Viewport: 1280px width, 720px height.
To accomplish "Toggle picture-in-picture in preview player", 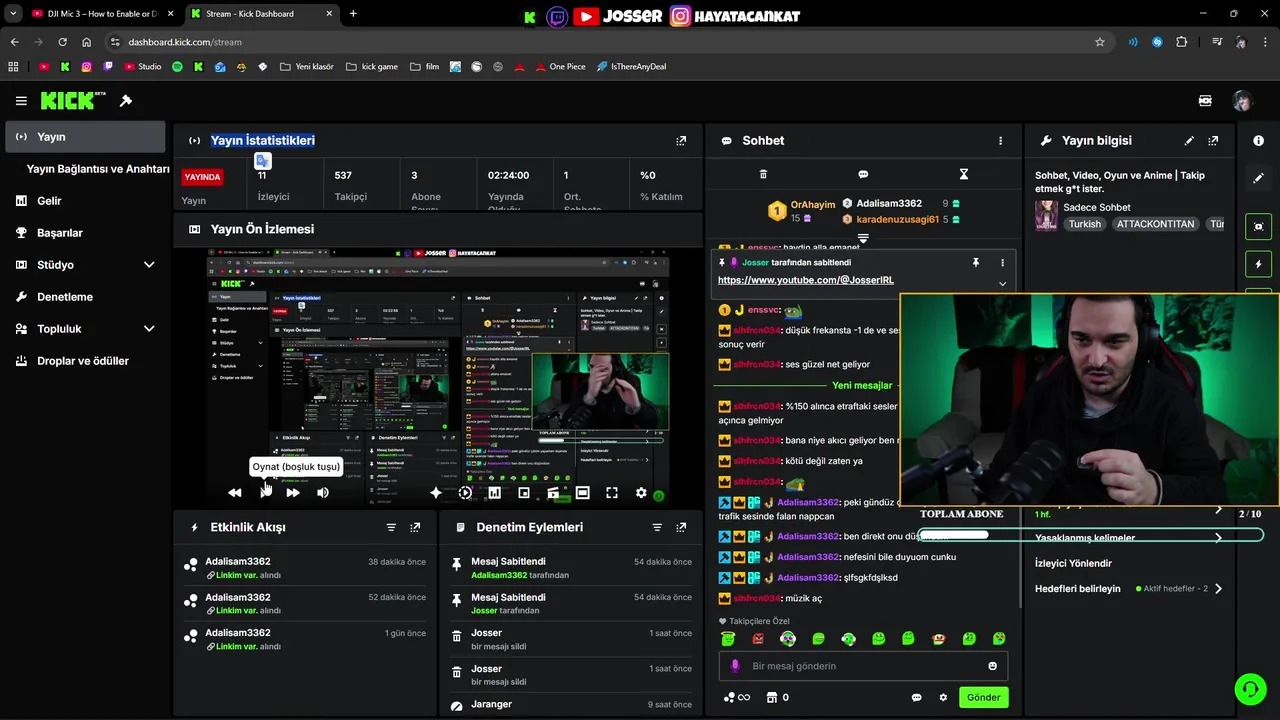I will coord(524,492).
